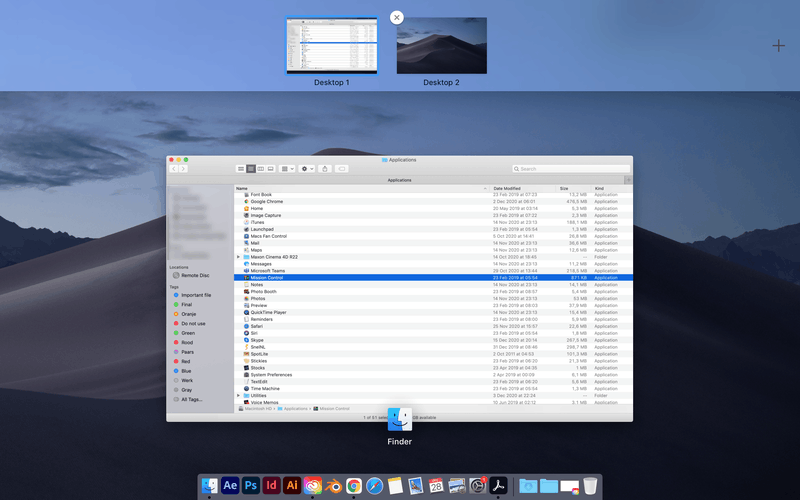Screen dimensions: 800x500
Task: Switch to the Desktop 2 thumbnail
Action: point(441,46)
